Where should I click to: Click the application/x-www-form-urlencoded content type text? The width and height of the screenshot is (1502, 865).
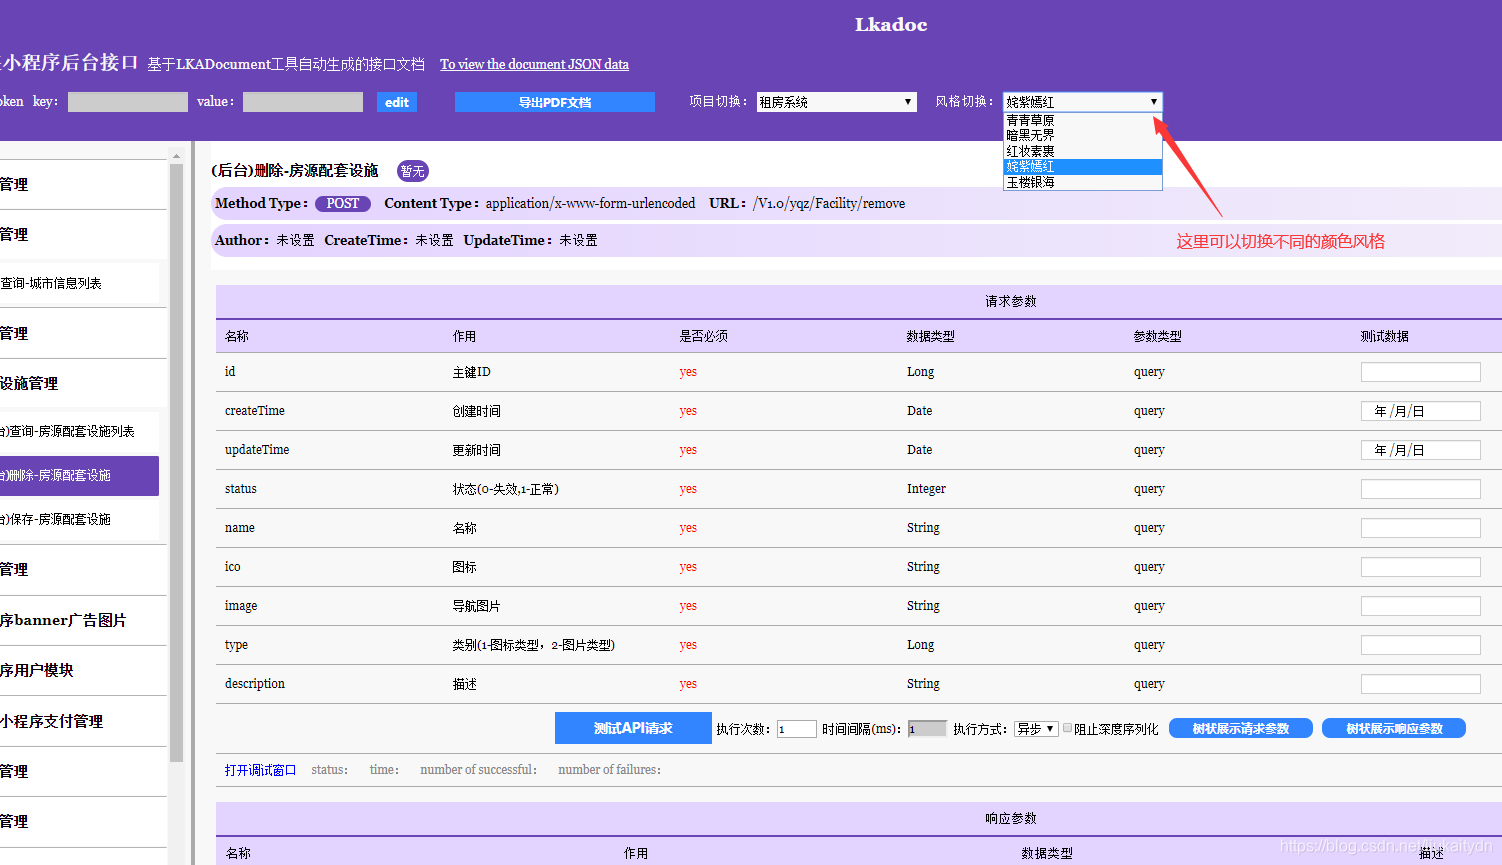point(590,203)
